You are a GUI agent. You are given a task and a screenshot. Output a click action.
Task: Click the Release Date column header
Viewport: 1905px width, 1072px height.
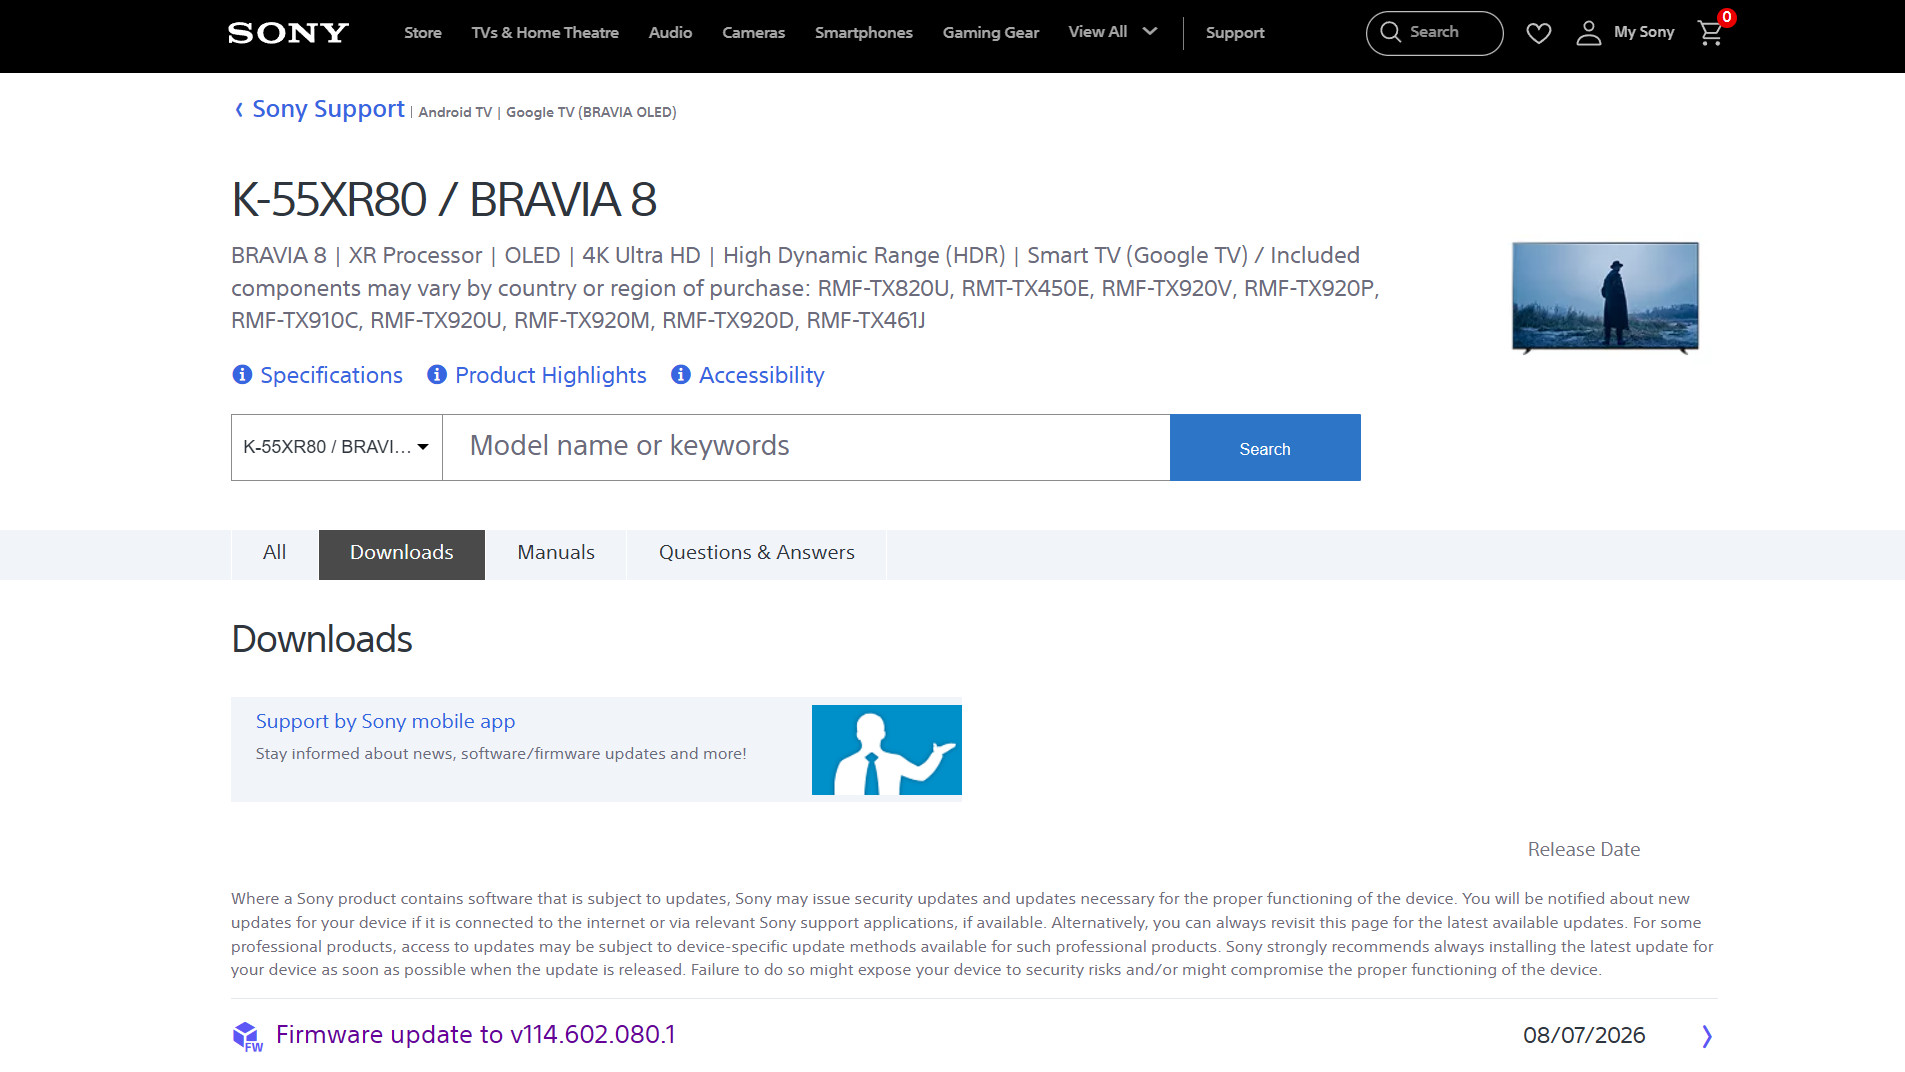click(1583, 849)
